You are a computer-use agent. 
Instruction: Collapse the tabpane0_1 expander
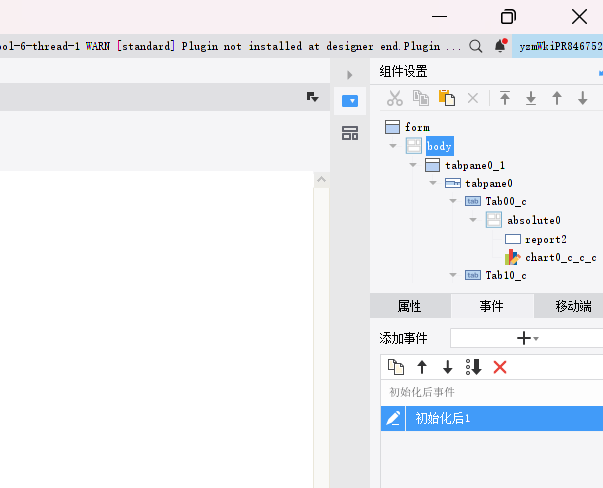point(413,165)
